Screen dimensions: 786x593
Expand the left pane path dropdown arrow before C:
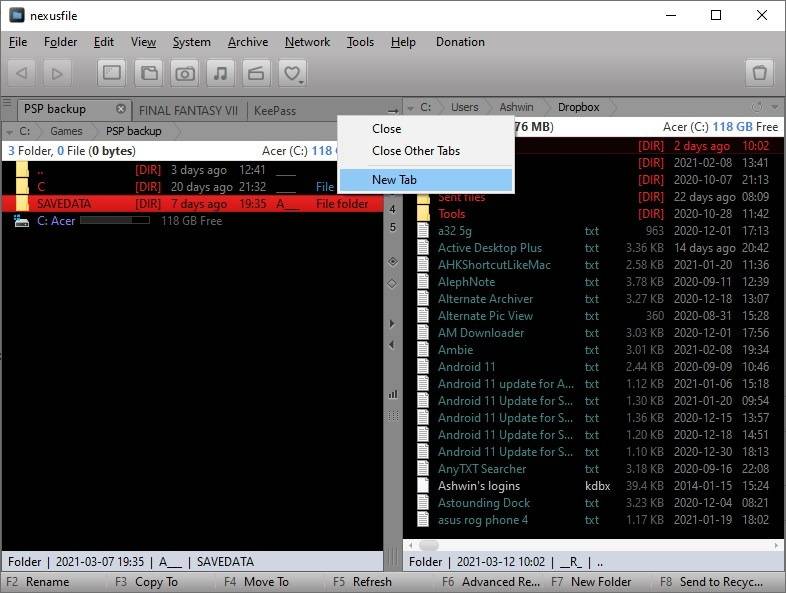click(x=10, y=132)
